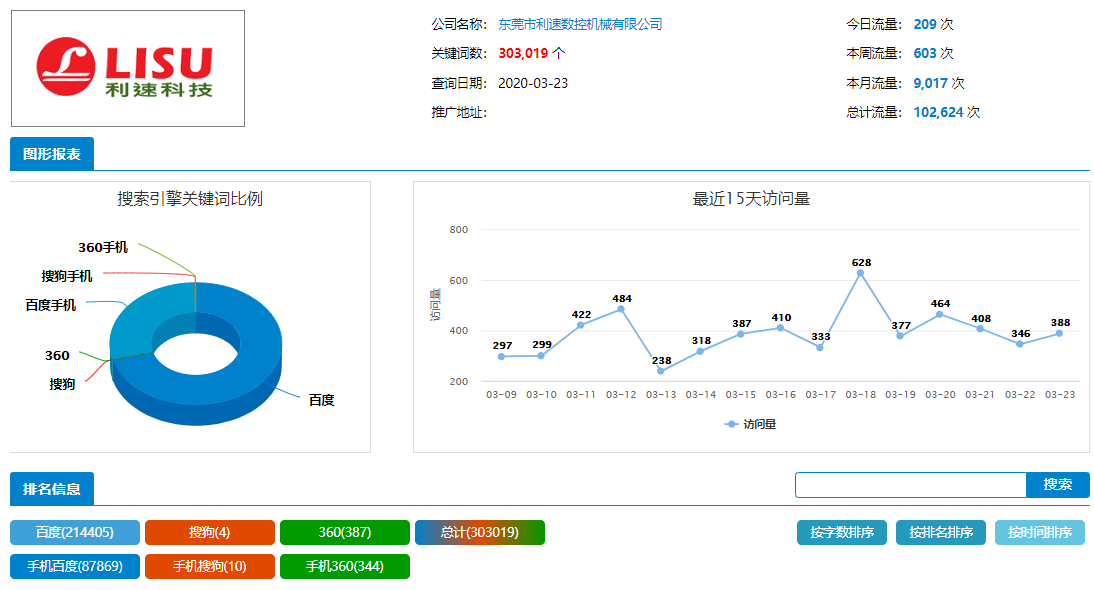Click the 03-16 data point with value 410
Image resolution: width=1094 pixels, height=590 pixels.
pos(780,328)
